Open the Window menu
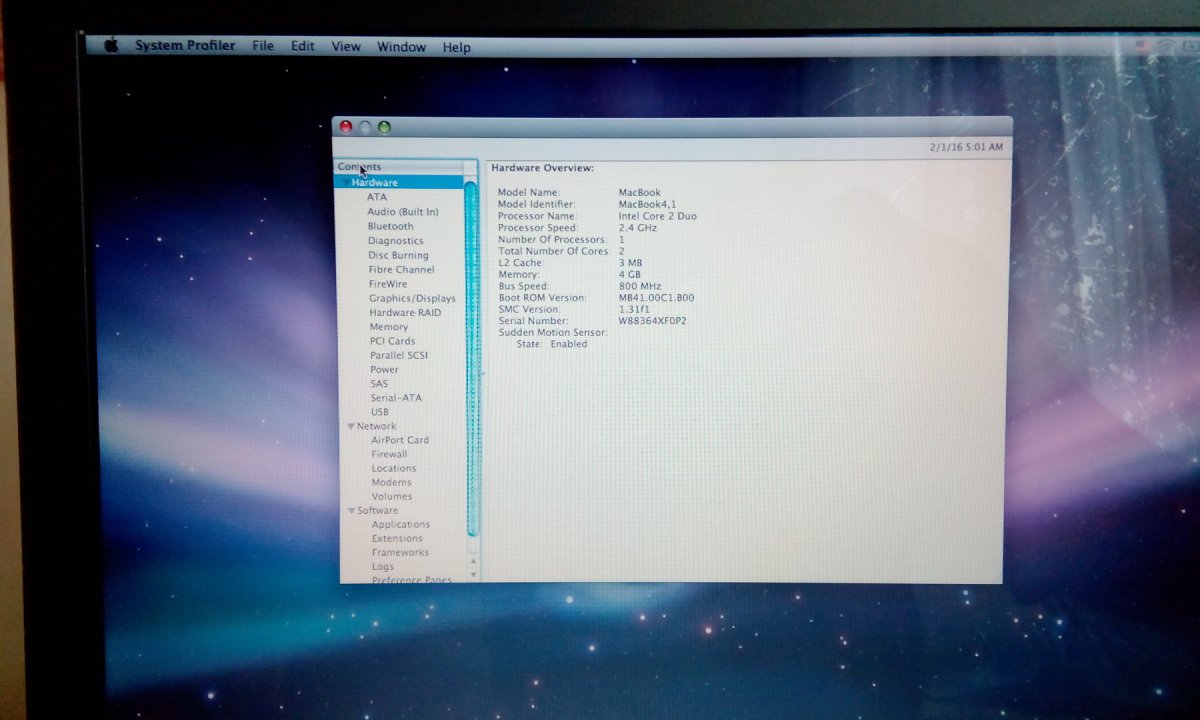Screen dimensions: 1200x720 tap(401, 47)
